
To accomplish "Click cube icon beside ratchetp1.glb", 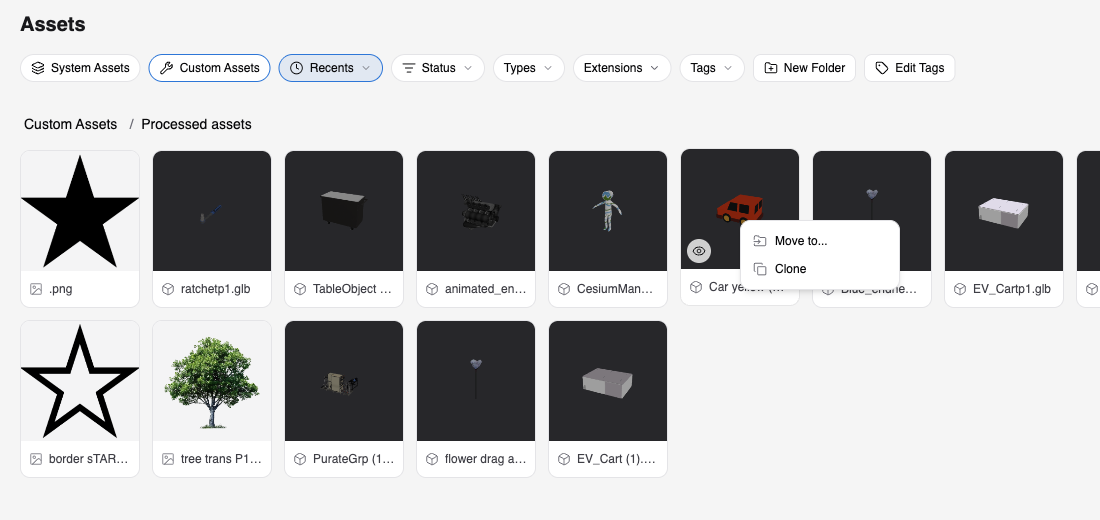I will tap(168, 289).
